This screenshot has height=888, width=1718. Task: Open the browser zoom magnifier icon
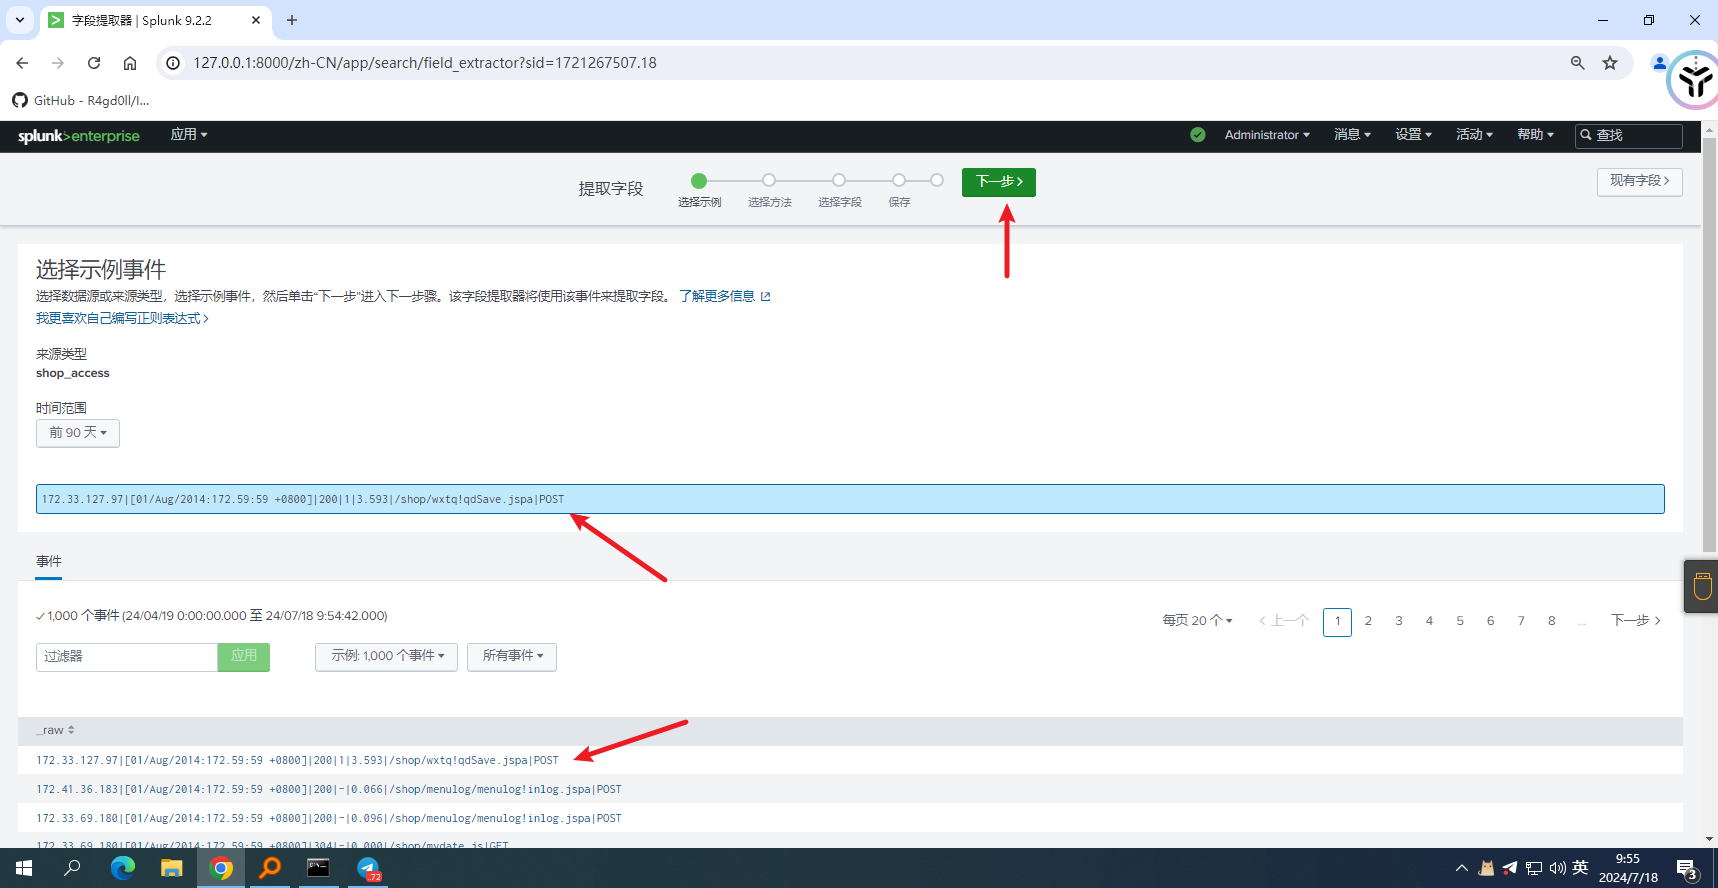pos(1577,63)
